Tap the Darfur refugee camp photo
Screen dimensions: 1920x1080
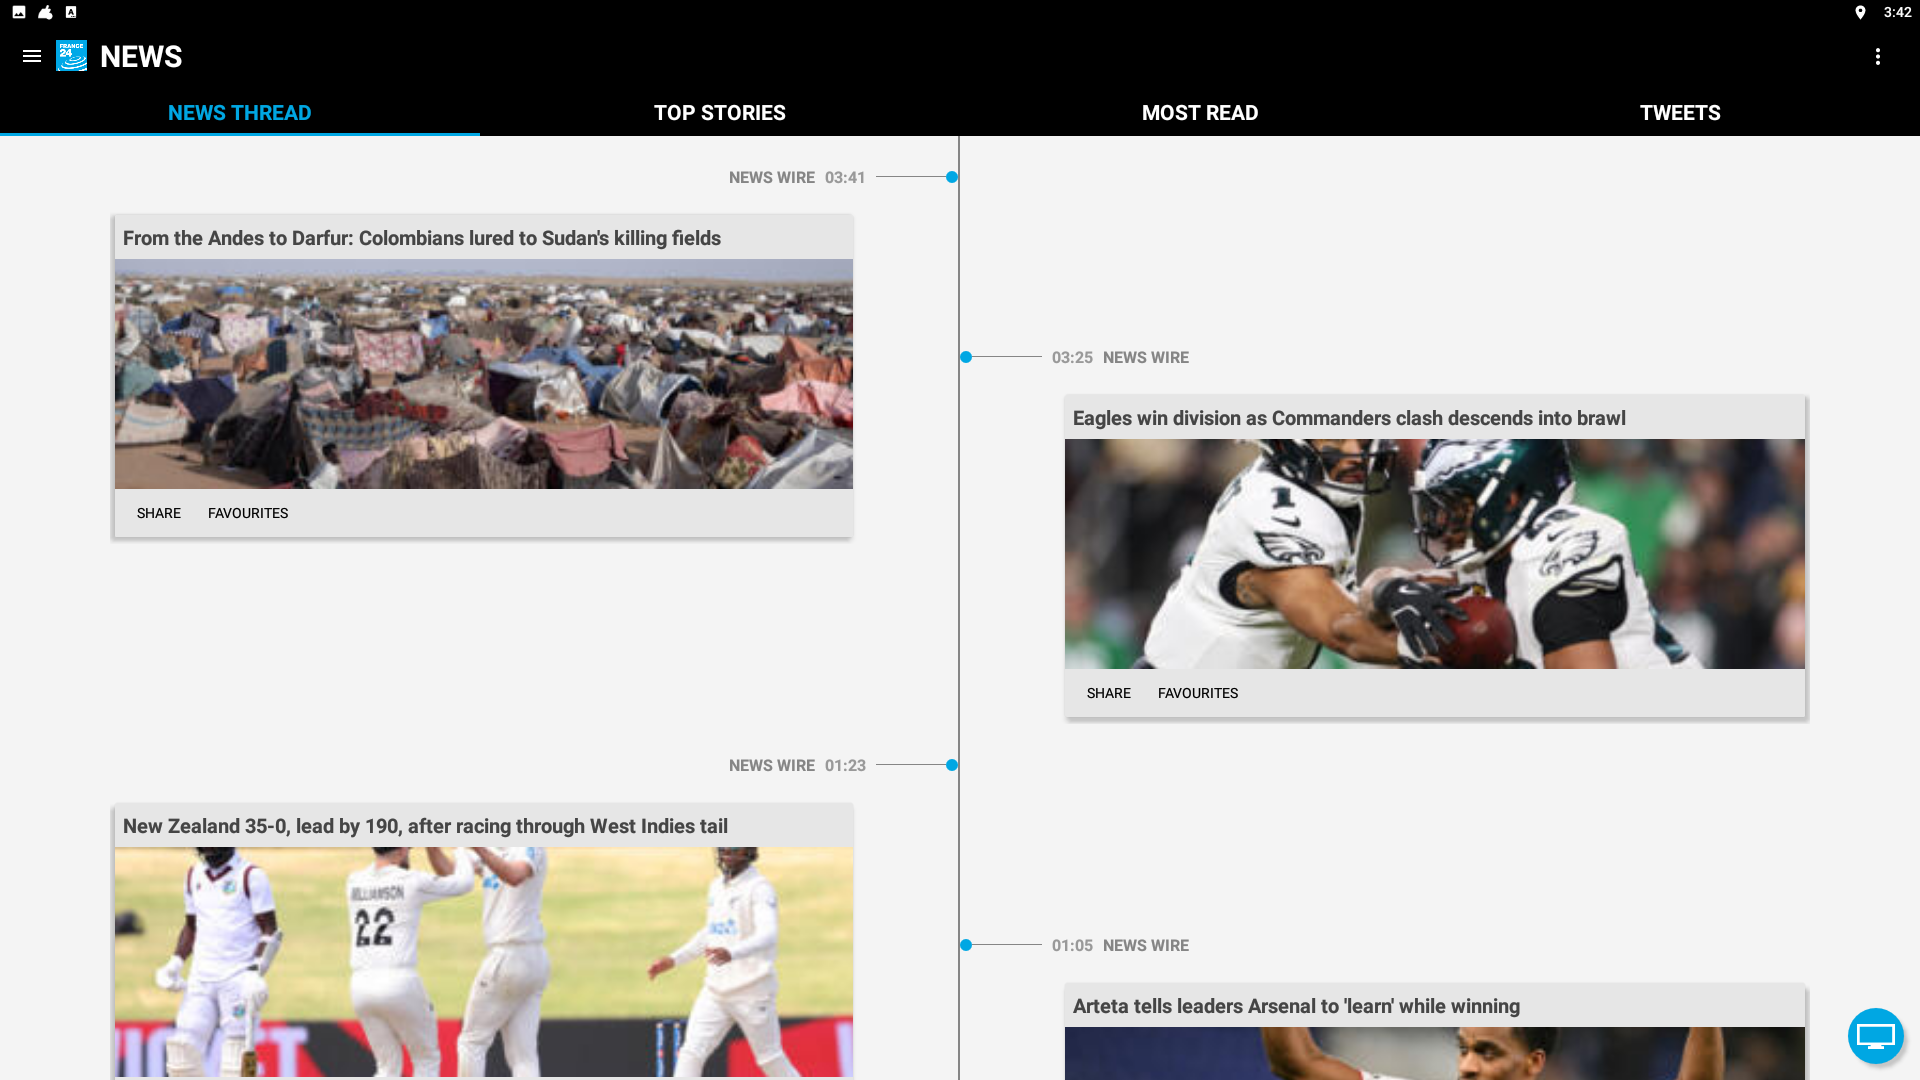[484, 374]
